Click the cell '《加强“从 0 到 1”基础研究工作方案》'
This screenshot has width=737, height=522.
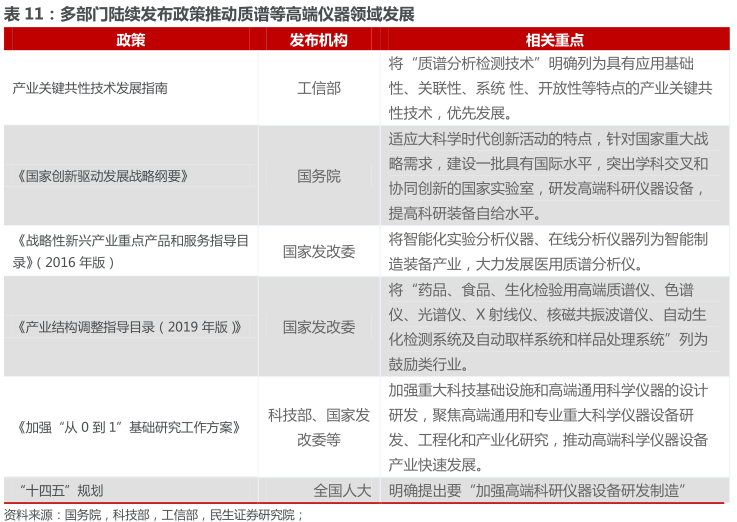click(x=129, y=427)
